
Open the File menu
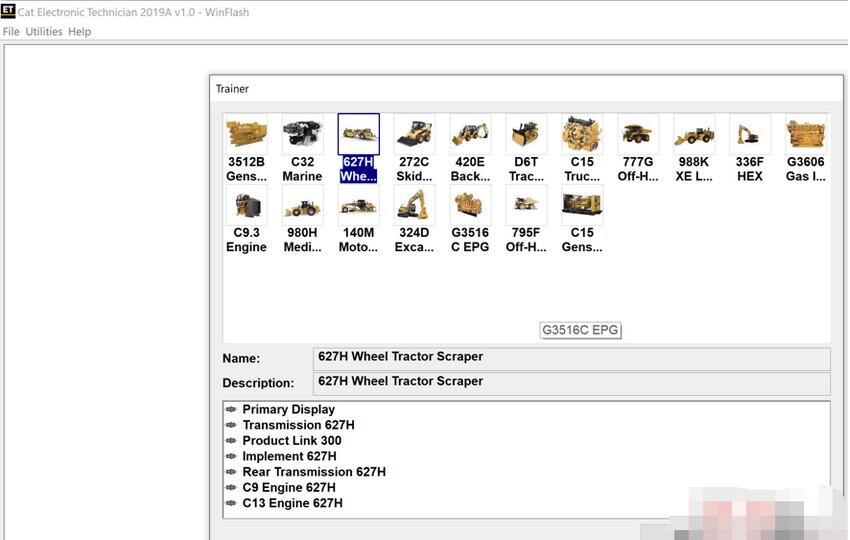(11, 31)
